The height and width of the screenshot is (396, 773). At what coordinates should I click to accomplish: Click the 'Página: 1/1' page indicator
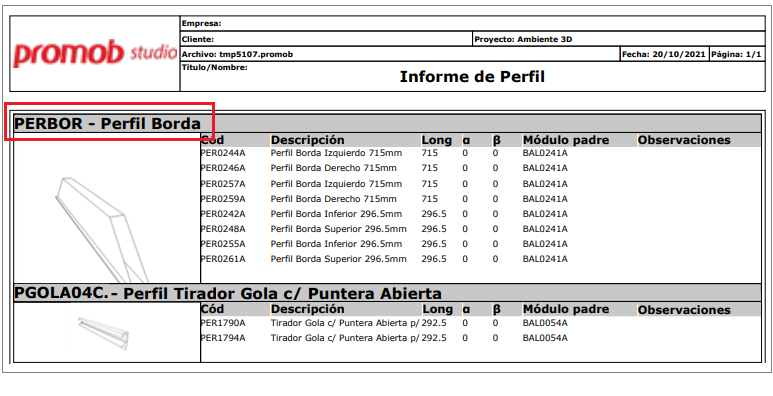pyautogui.click(x=737, y=54)
